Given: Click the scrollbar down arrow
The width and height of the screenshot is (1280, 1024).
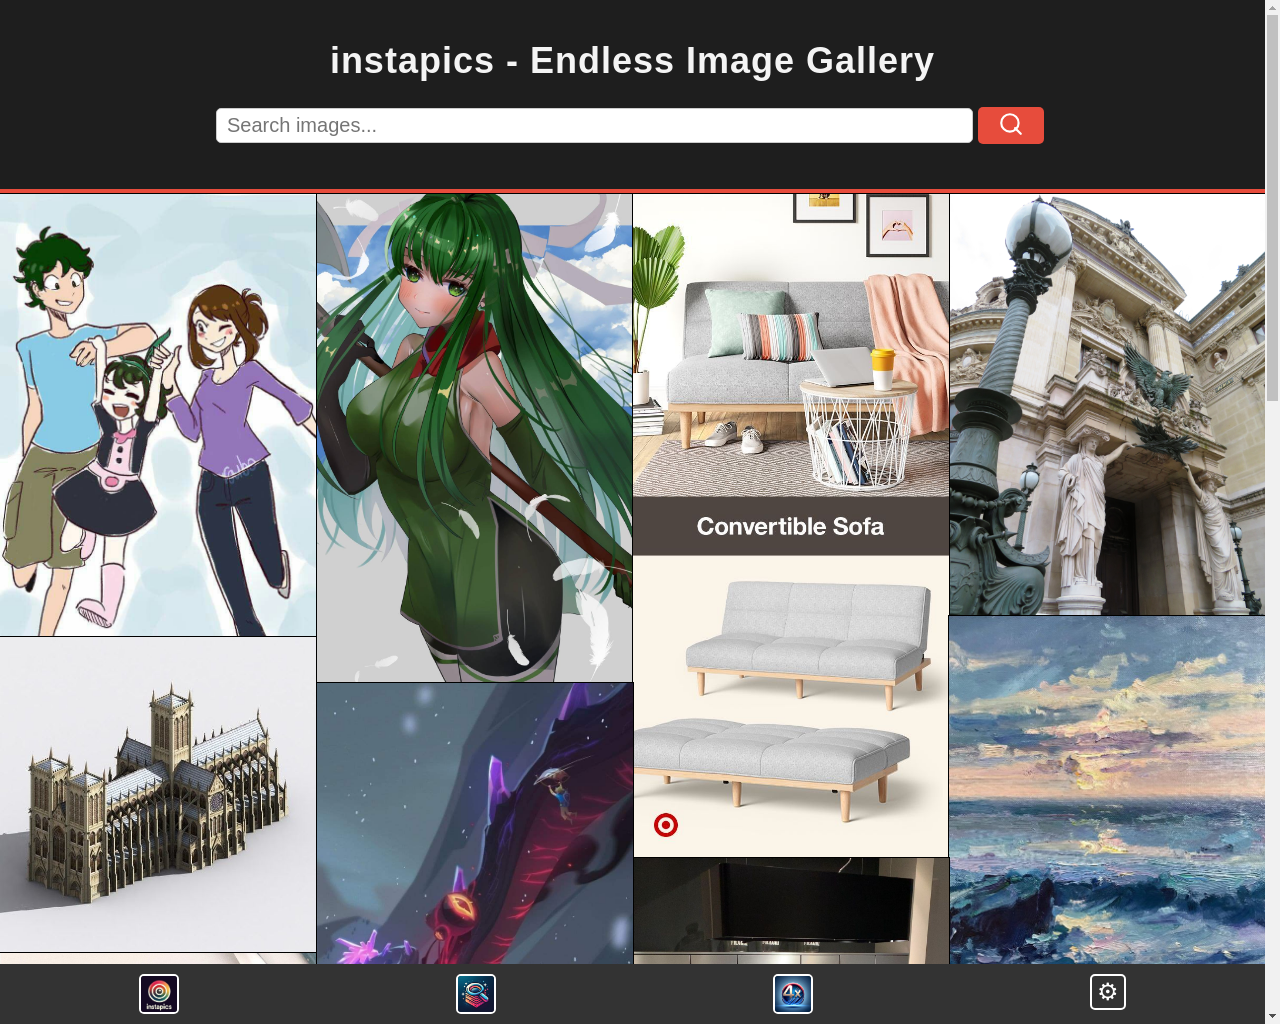Looking at the screenshot, I should (1272, 1016).
